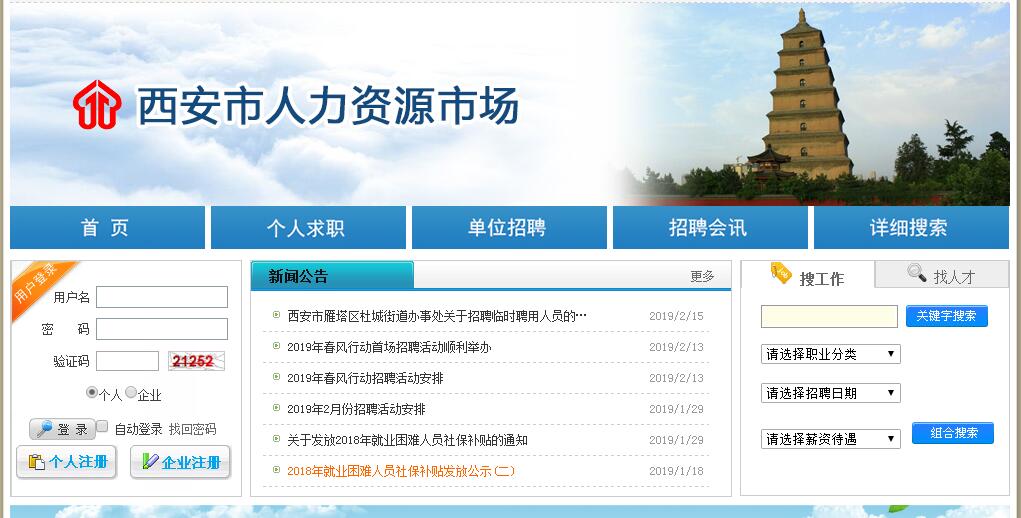Click the clipboard icon on 个人注册 button
The image size is (1021, 518).
37,462
